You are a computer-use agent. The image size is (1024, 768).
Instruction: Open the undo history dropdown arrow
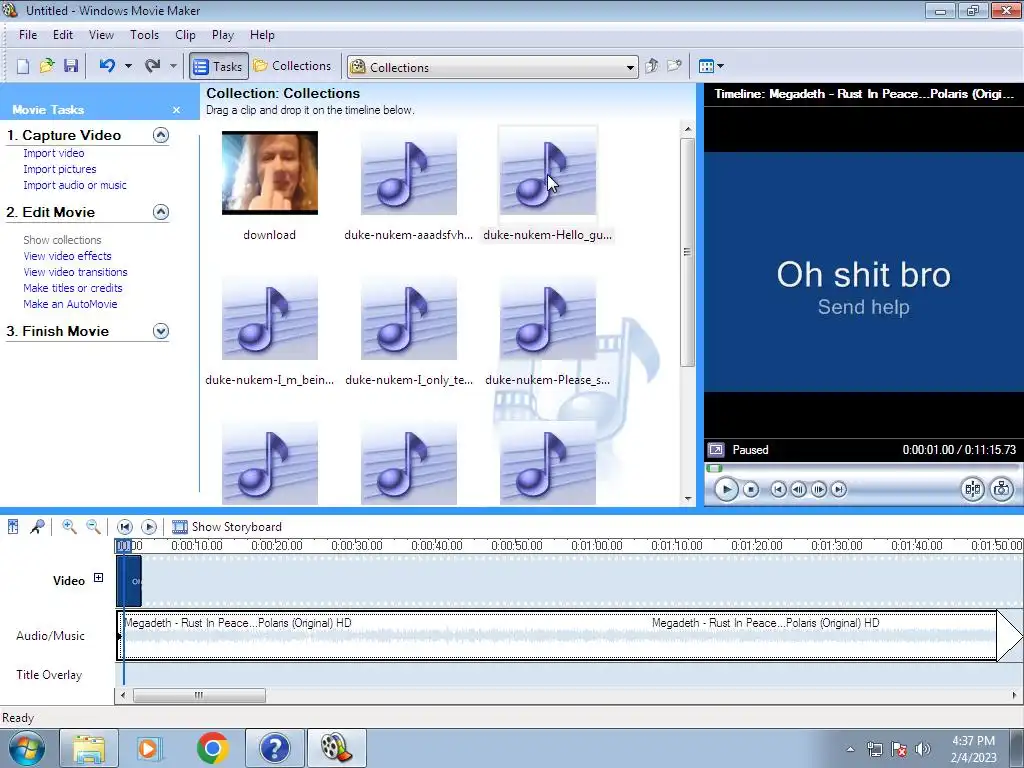[128, 66]
